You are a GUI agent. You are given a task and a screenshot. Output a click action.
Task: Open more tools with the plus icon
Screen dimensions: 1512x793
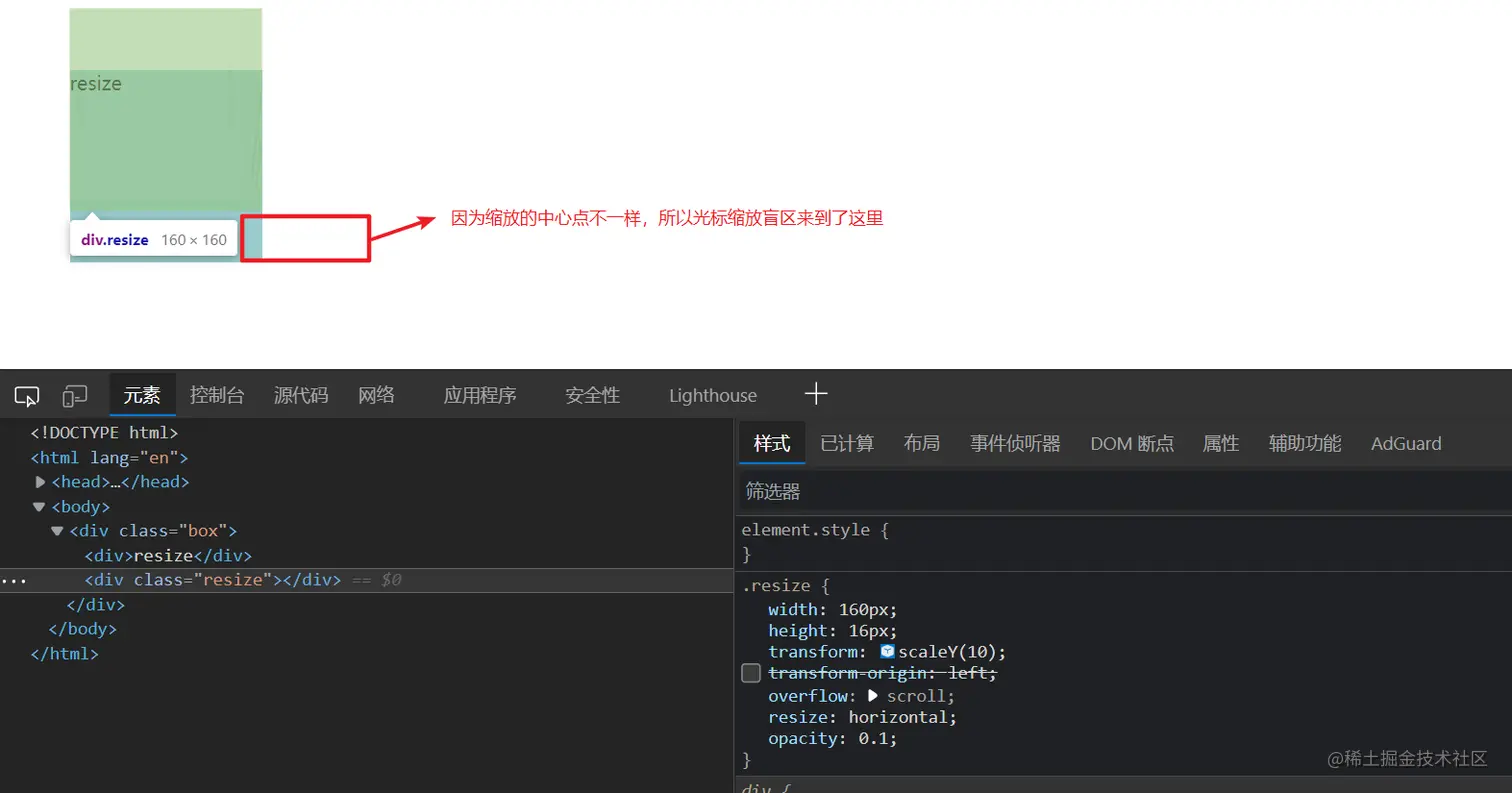[815, 394]
